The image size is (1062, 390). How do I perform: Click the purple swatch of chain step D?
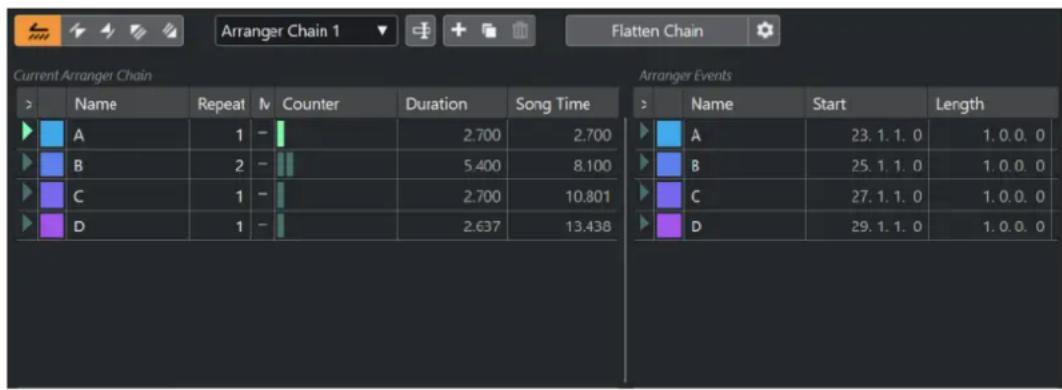pos(52,226)
